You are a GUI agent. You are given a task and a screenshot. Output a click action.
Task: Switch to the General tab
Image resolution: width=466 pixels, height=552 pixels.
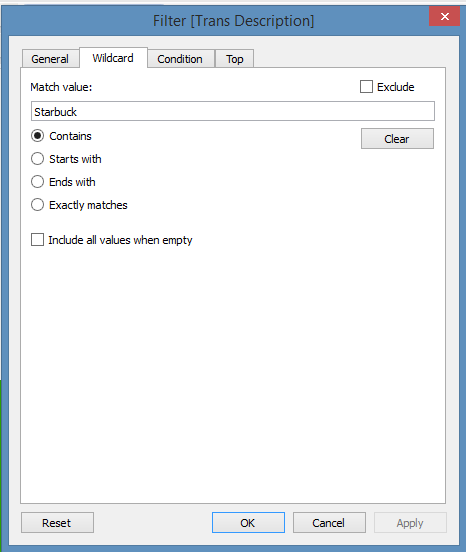point(50,59)
